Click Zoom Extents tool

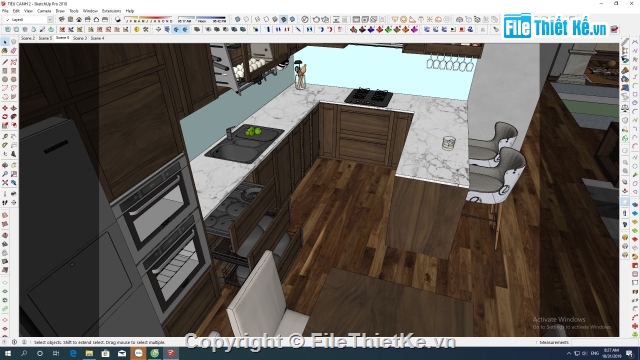(x=5, y=182)
